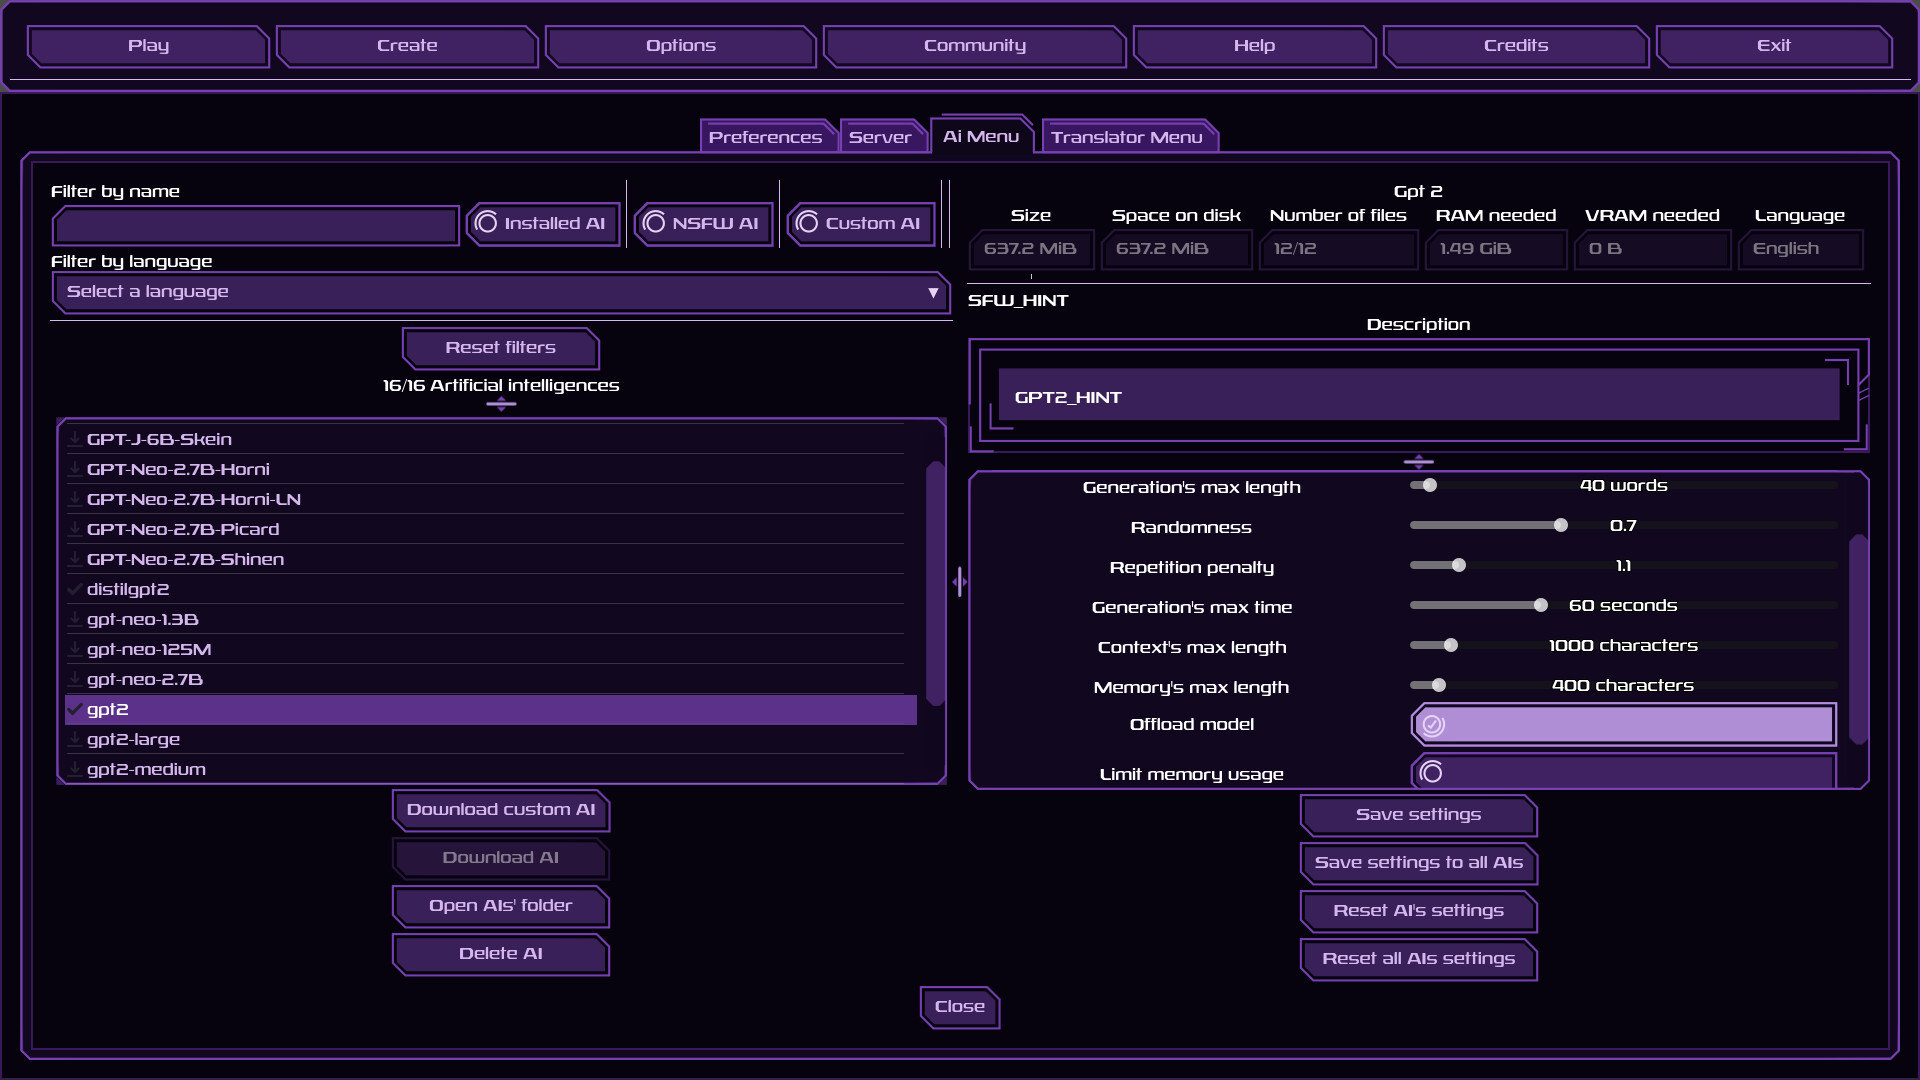1920x1080 pixels.
Task: Click the download icon beside gpt2-medium
Action: point(74,769)
